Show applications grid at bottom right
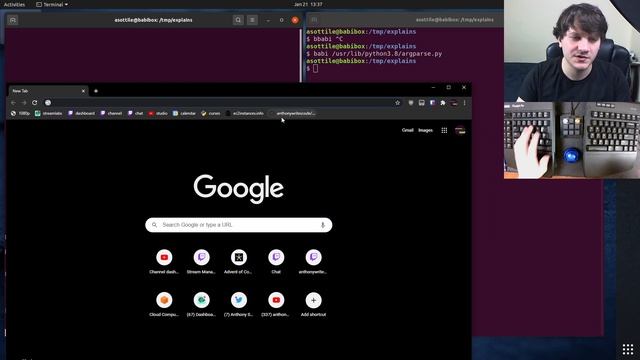640x360 pixels. pyautogui.click(x=628, y=349)
